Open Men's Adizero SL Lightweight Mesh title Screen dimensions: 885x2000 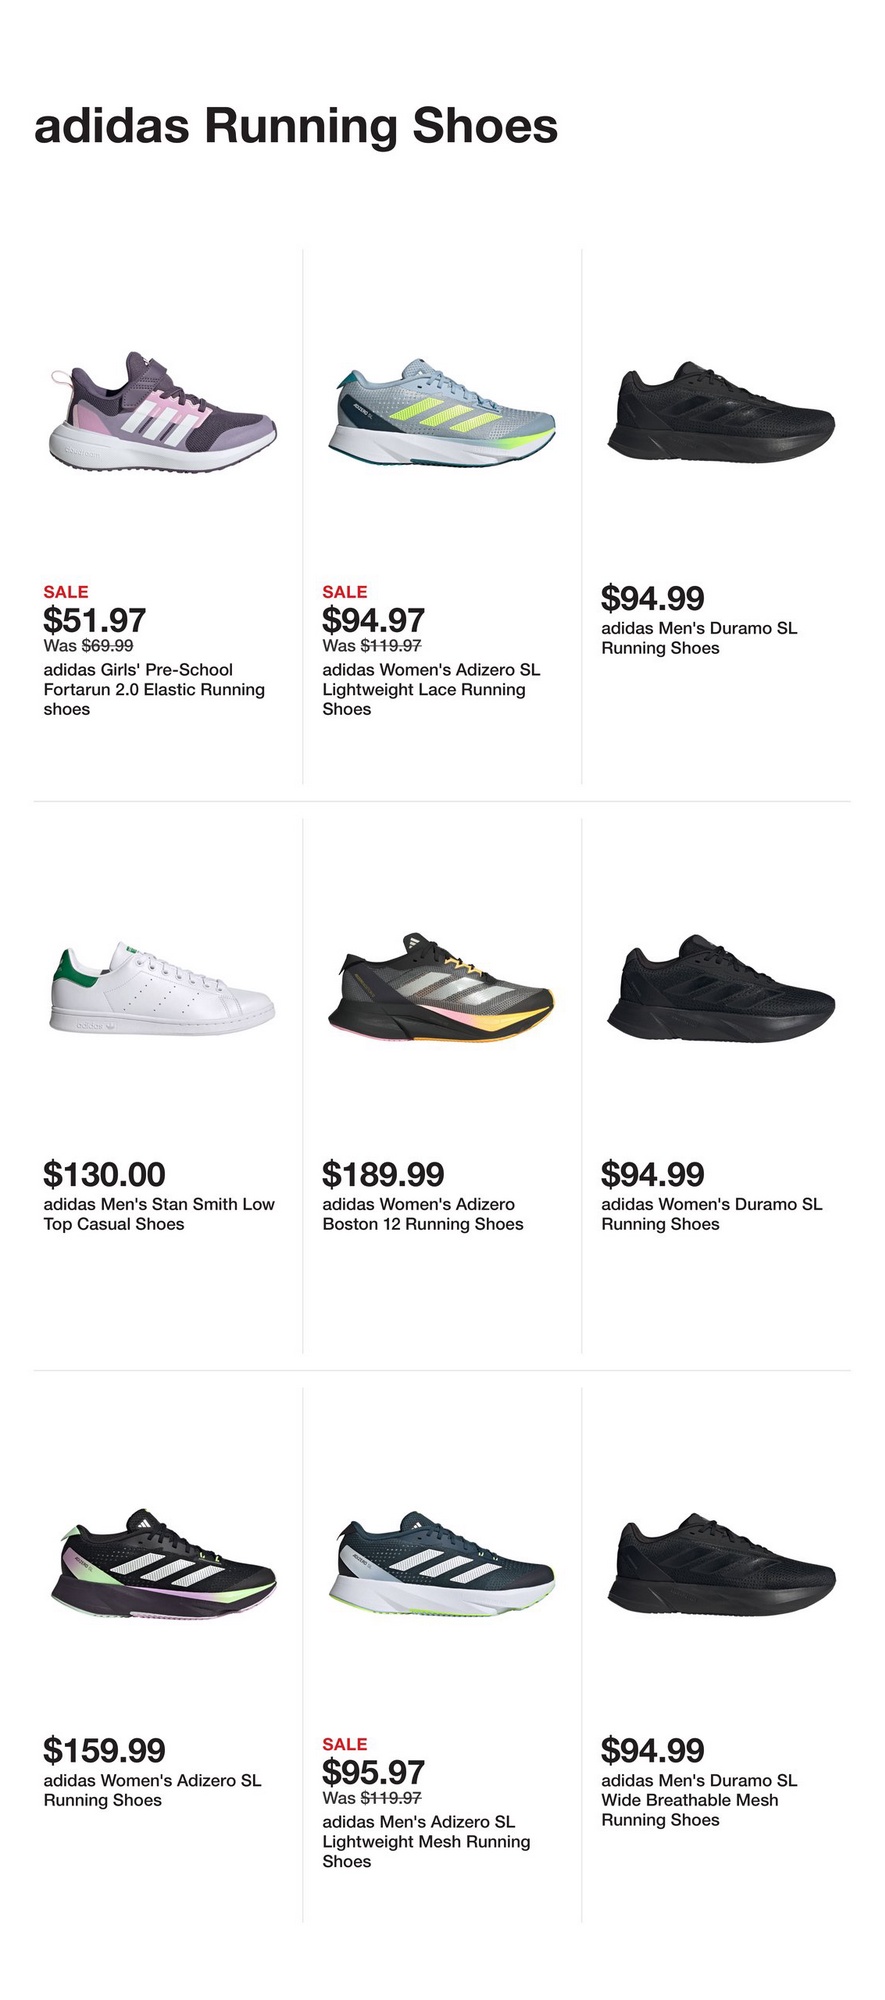coord(426,1841)
